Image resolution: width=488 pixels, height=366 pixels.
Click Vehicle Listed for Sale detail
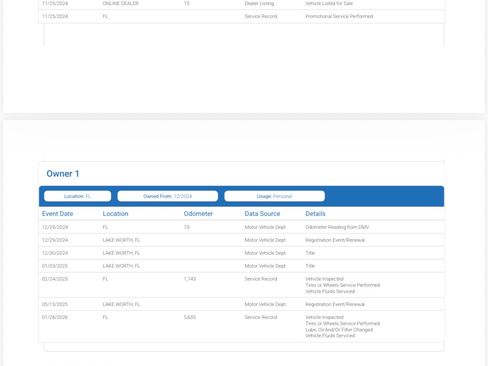pos(329,3)
